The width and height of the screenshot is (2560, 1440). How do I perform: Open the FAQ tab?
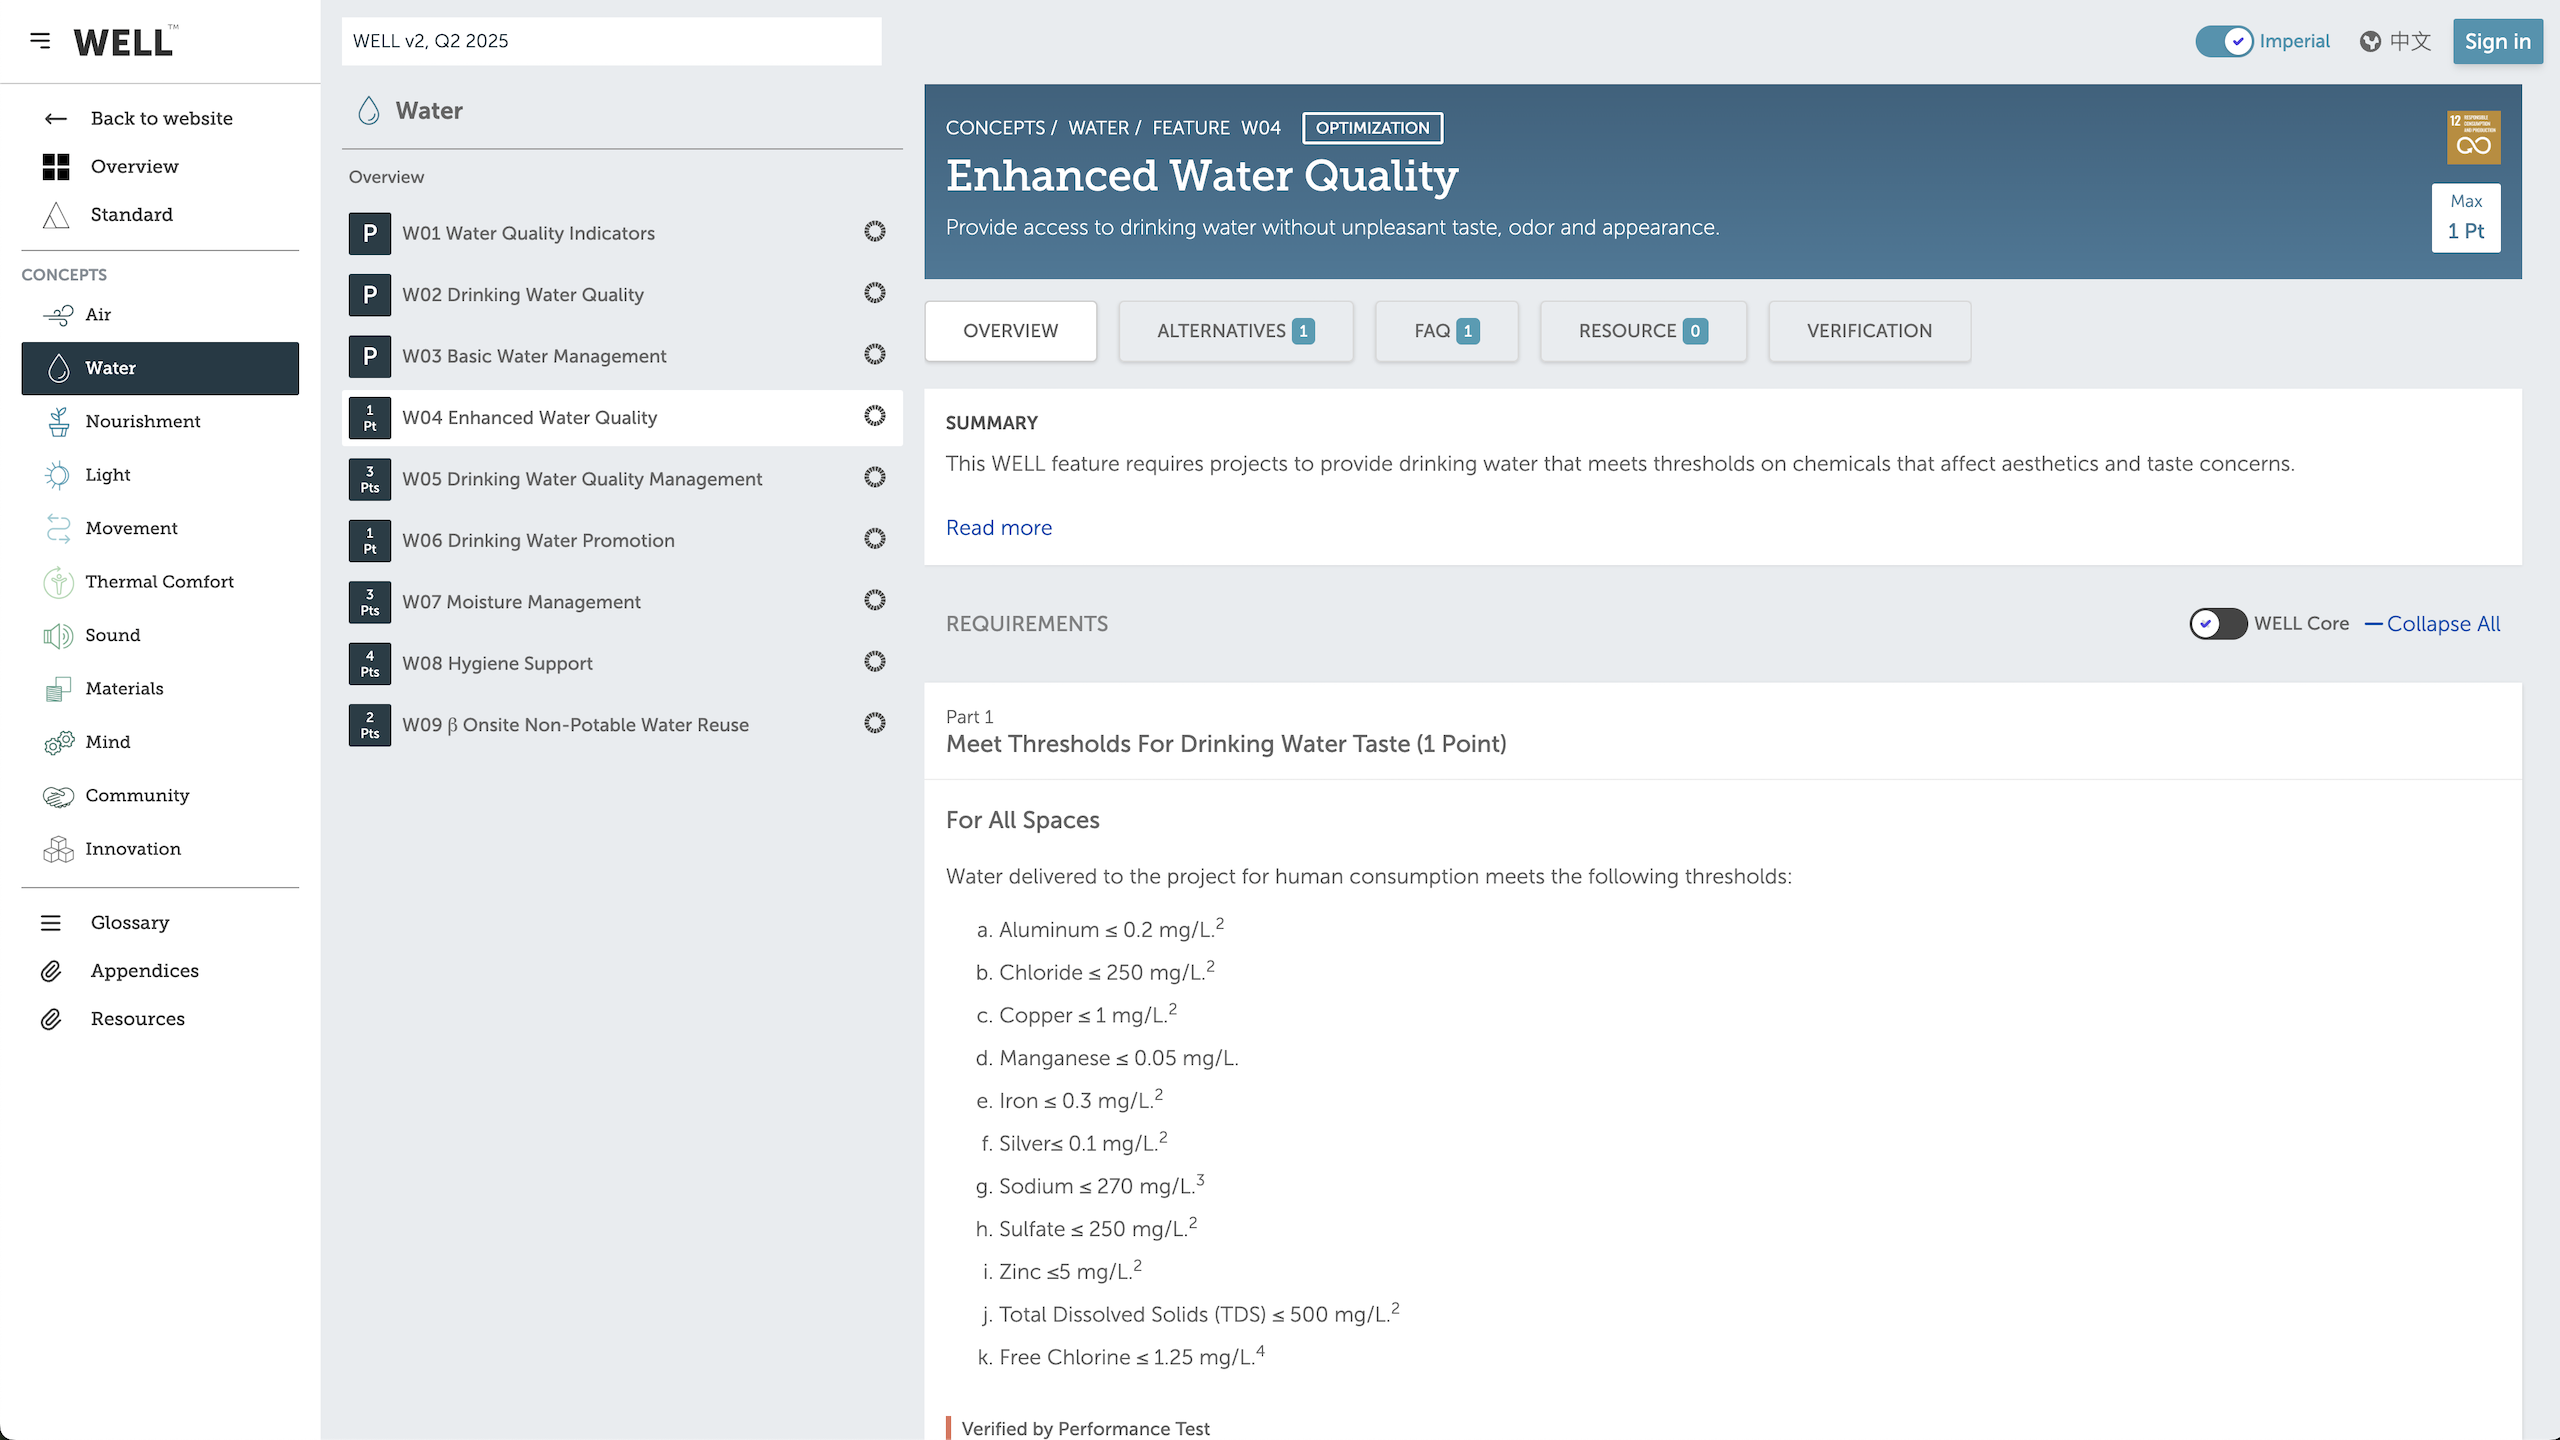click(1446, 331)
